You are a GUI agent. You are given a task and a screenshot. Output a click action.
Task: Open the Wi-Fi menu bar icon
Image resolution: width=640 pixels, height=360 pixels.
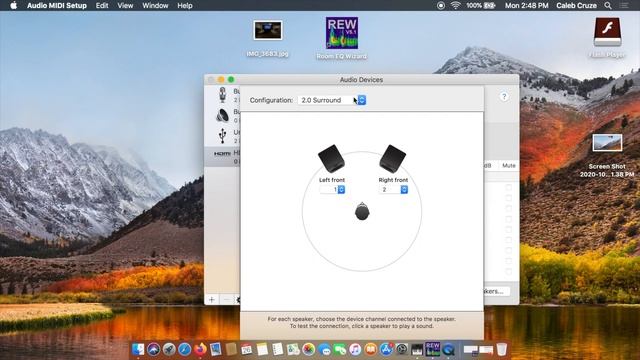[456, 6]
